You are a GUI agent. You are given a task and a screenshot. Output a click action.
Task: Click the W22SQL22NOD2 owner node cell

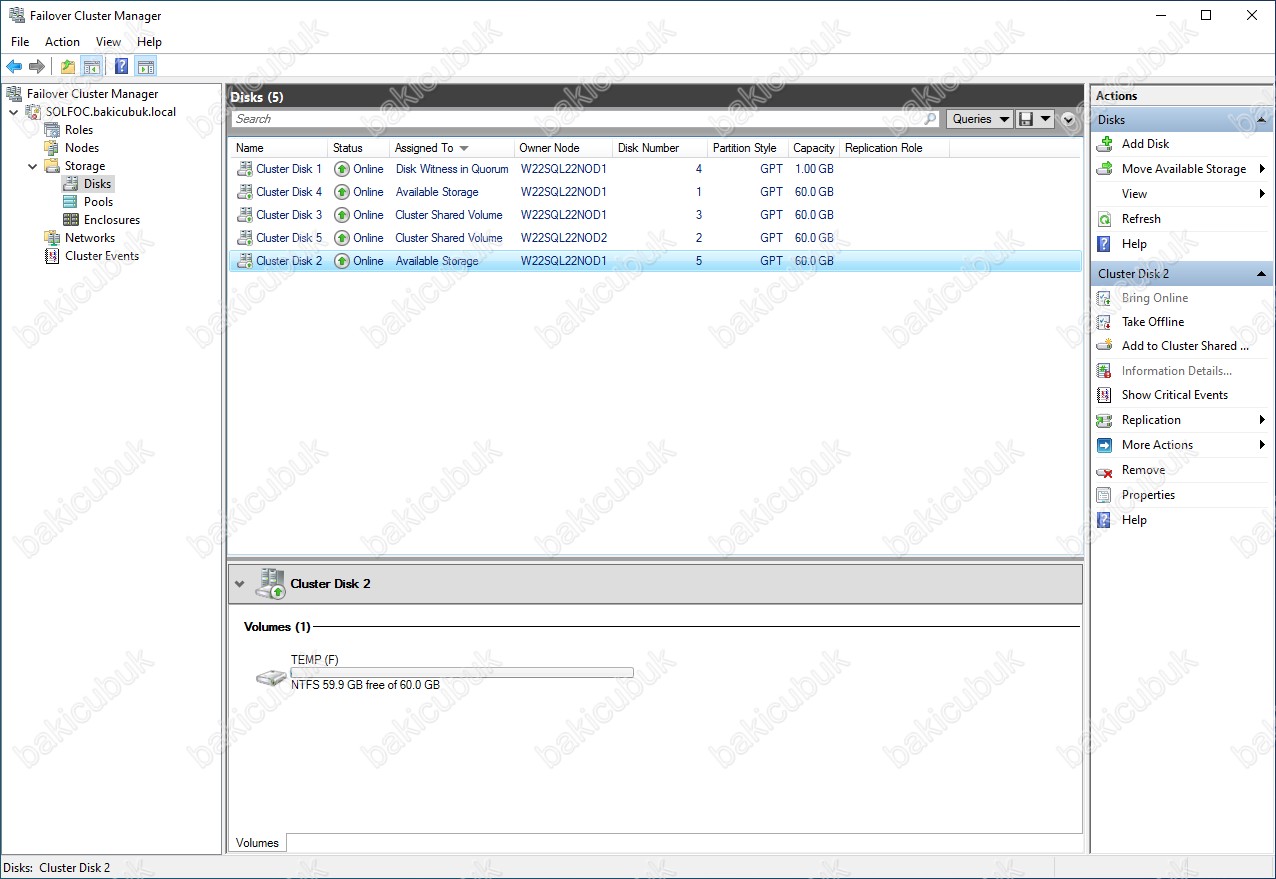[x=564, y=238]
